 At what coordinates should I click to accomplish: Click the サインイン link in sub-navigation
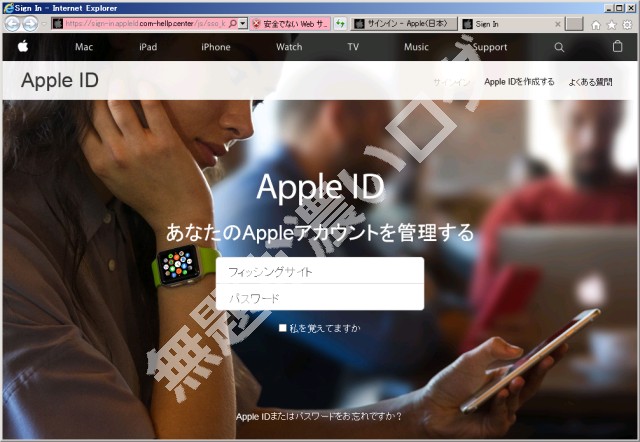(x=451, y=82)
